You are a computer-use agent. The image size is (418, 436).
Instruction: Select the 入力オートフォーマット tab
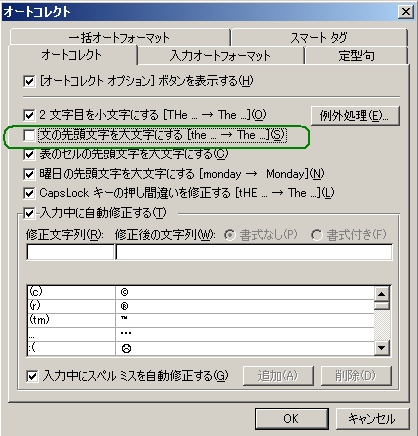click(220, 55)
